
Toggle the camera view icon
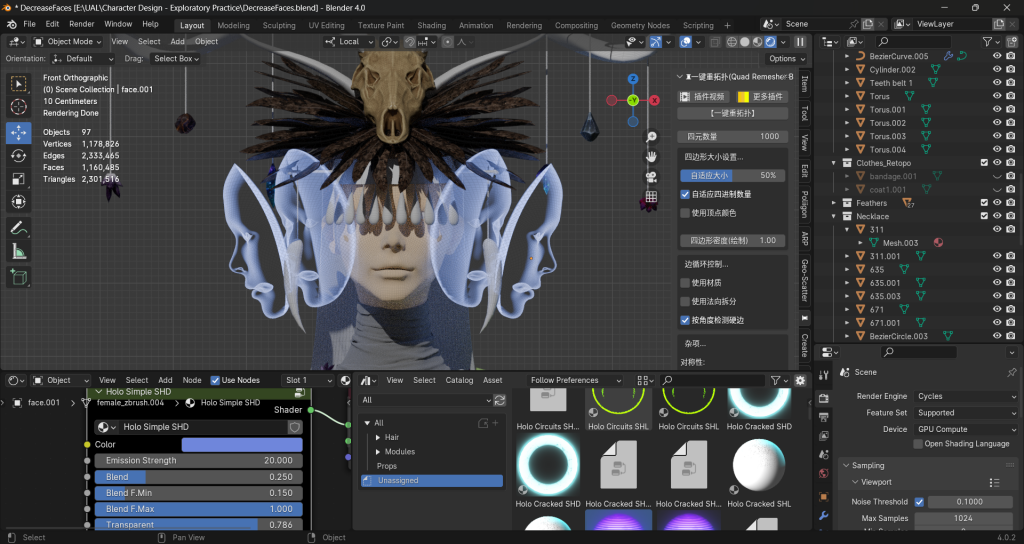click(651, 177)
